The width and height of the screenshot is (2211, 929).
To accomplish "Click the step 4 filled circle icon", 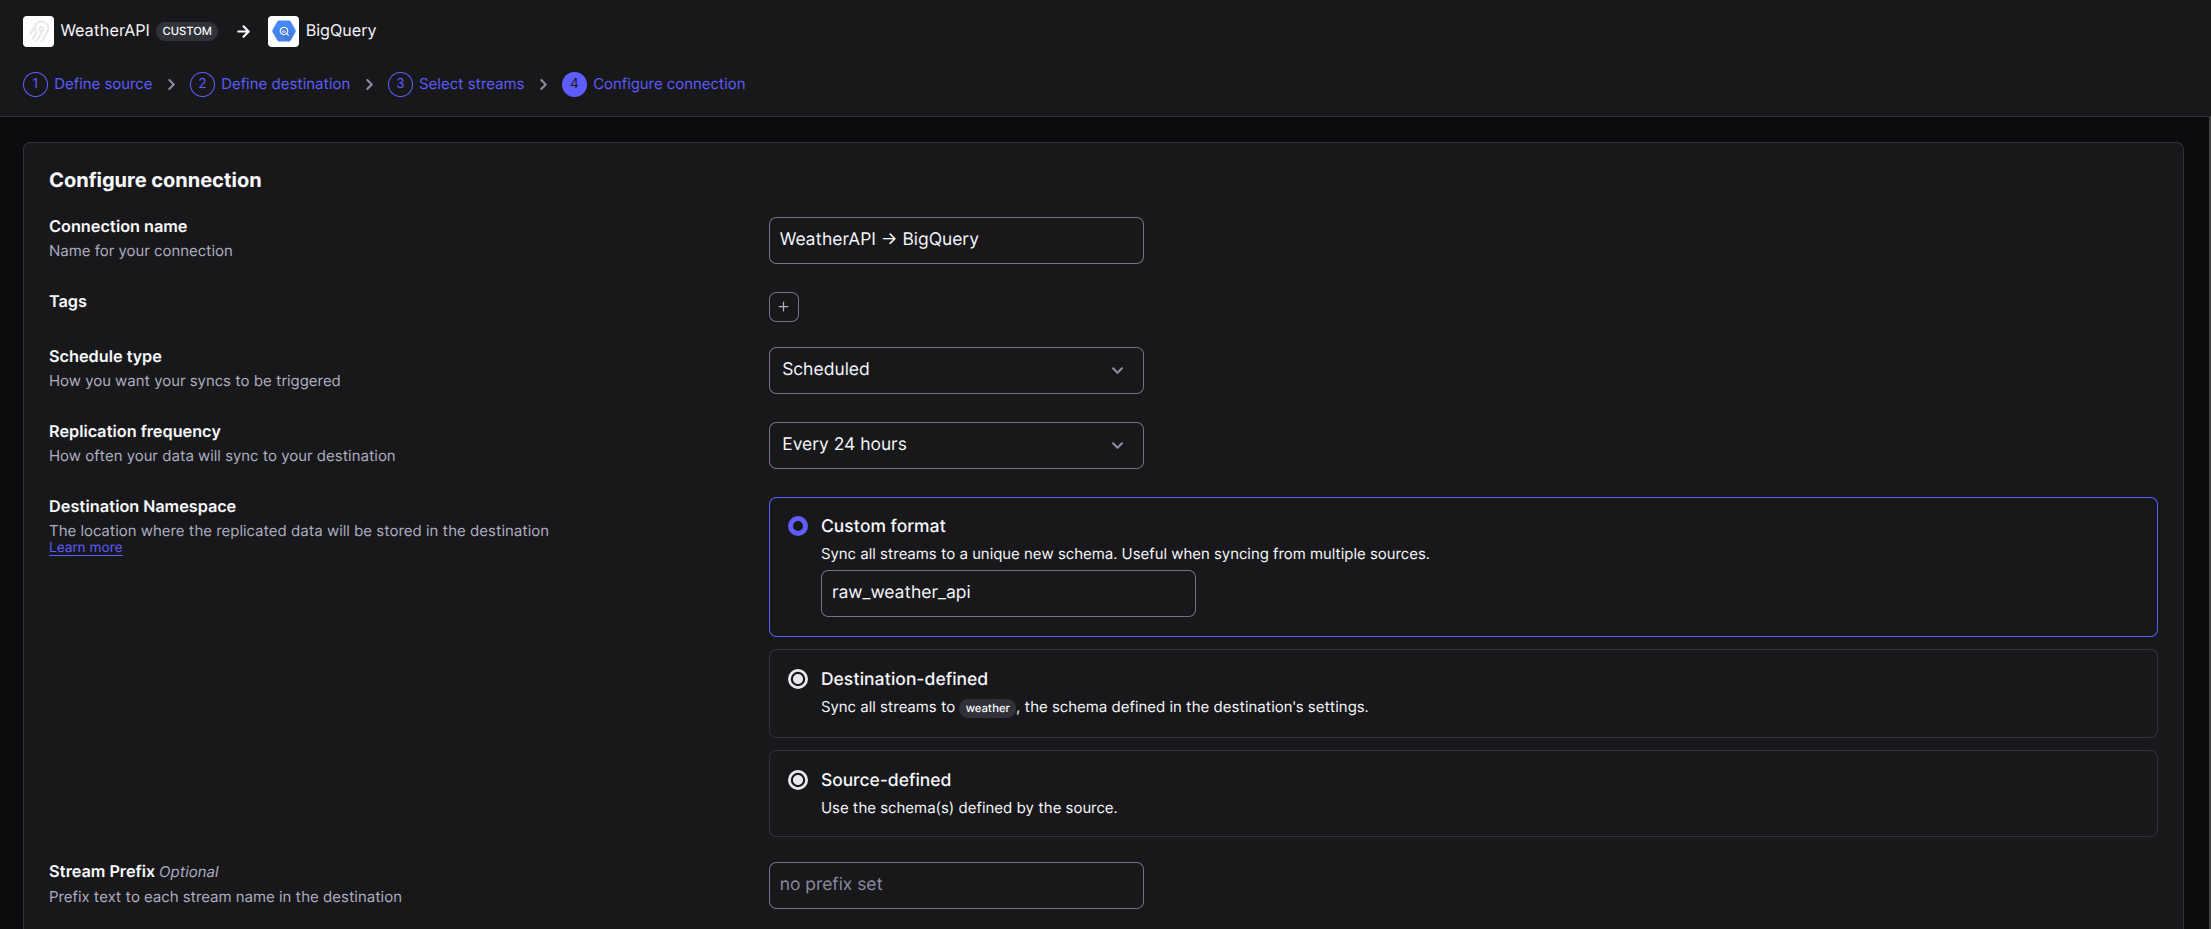I will pyautogui.click(x=574, y=84).
